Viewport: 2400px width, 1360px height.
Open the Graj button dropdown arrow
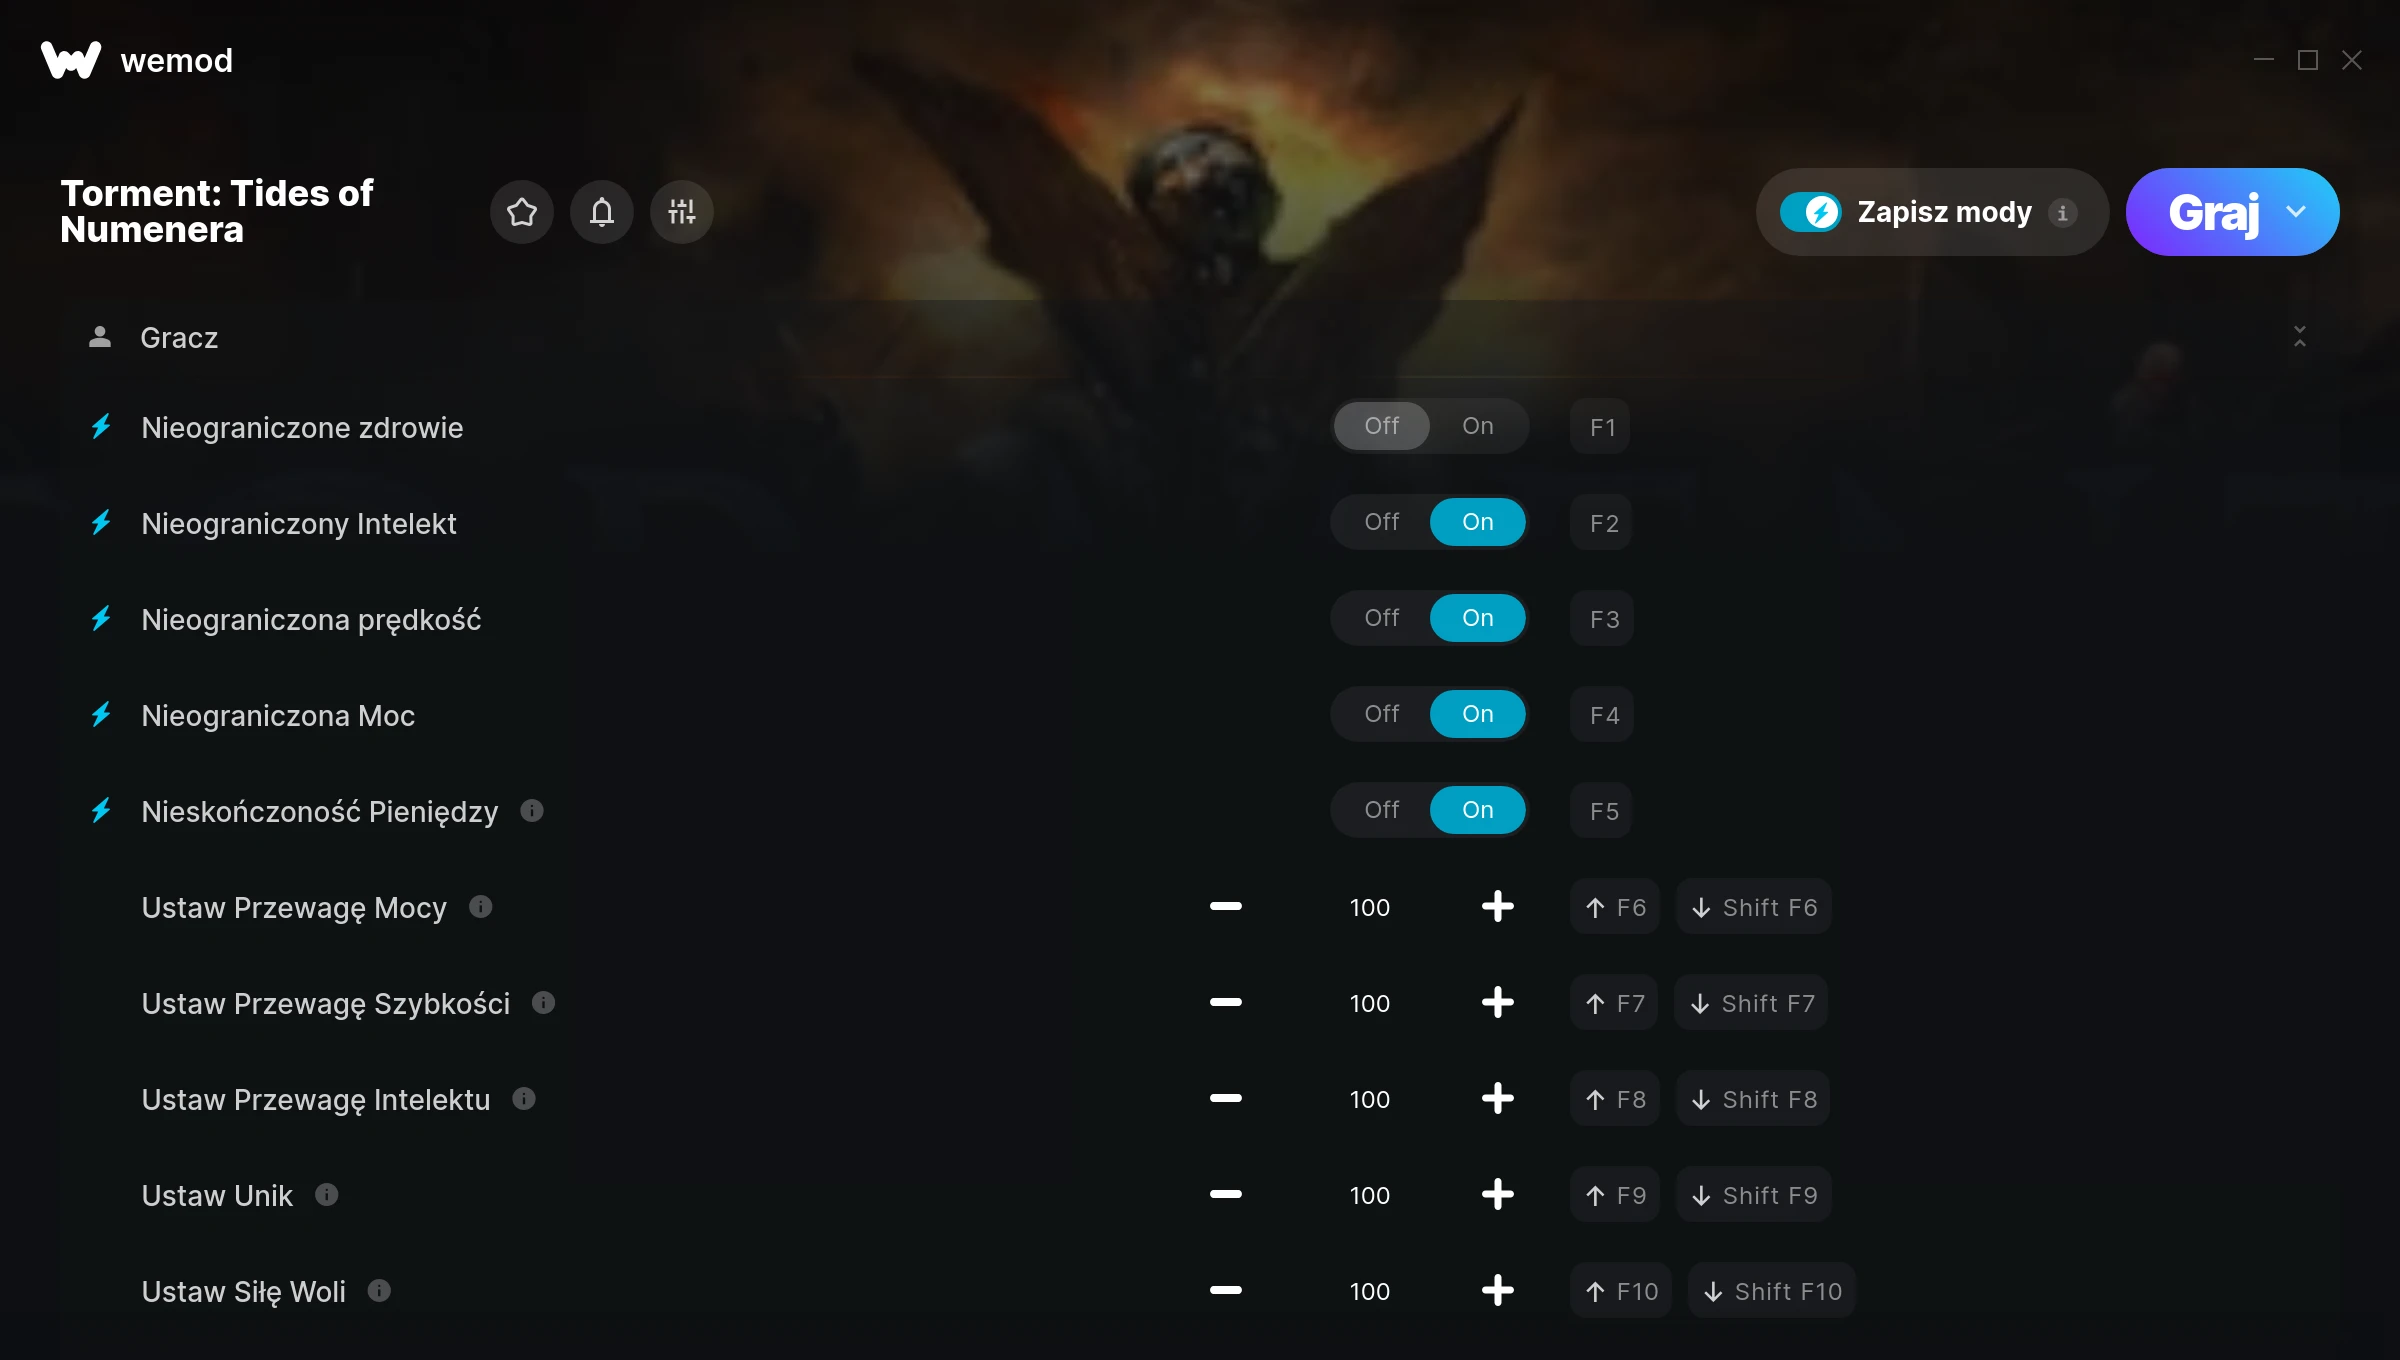(2296, 212)
